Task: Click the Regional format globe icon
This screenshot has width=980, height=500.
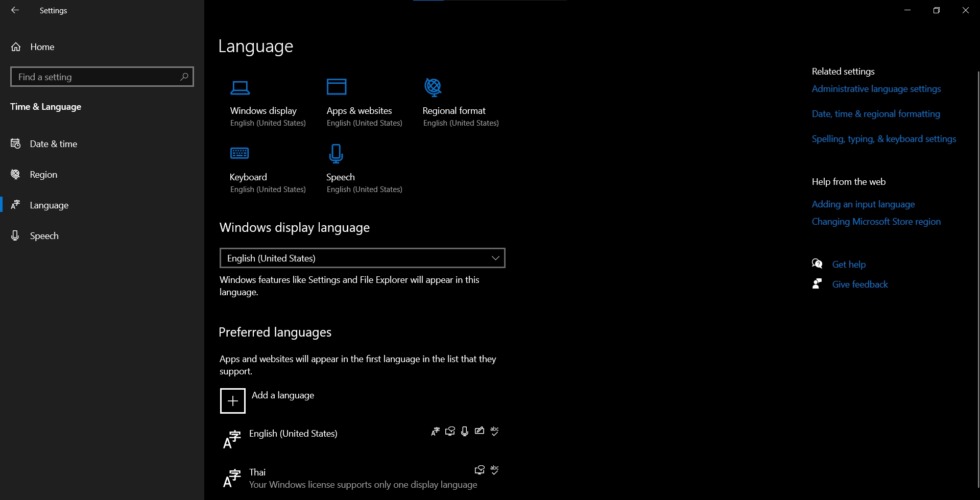Action: pyautogui.click(x=432, y=87)
